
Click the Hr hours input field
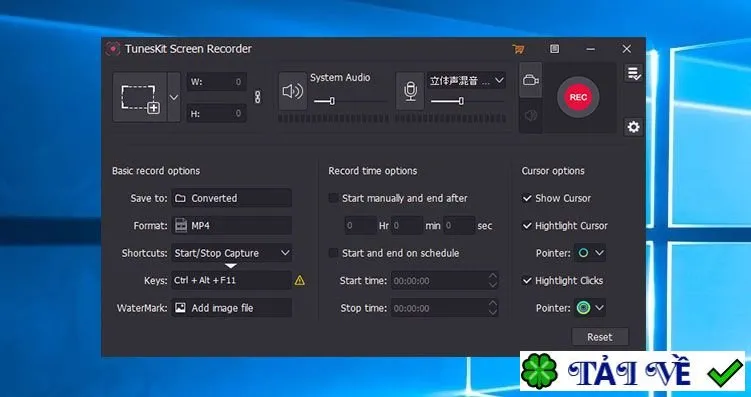pos(361,226)
